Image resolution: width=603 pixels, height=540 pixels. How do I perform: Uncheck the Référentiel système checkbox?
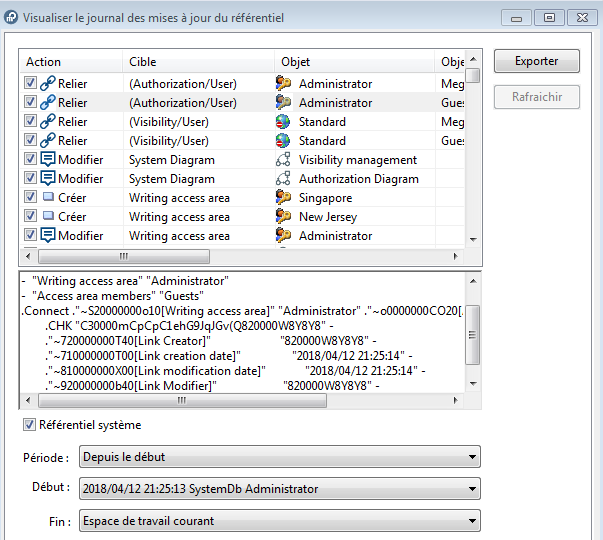coord(29,425)
